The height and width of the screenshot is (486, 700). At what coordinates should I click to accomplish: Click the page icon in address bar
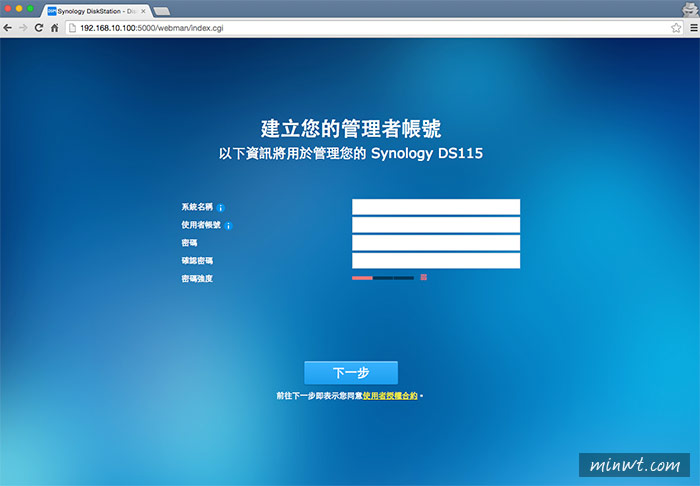click(72, 28)
